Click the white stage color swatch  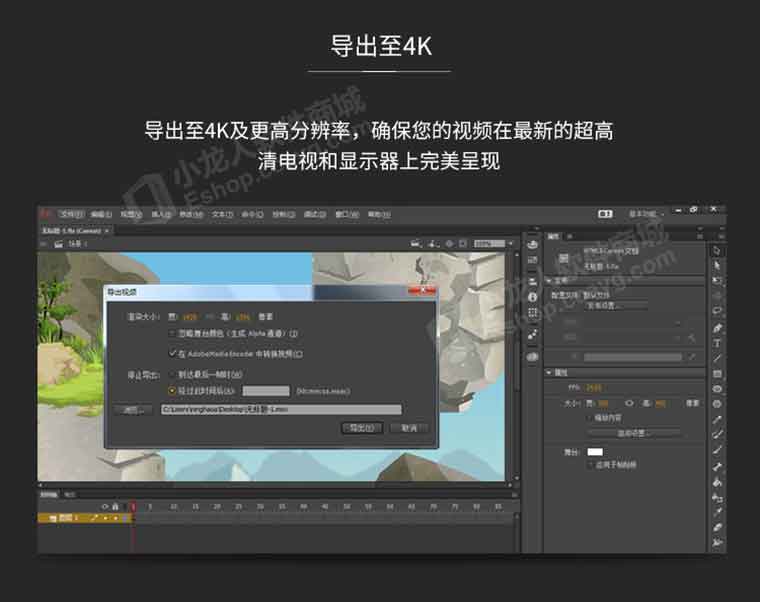tap(595, 452)
